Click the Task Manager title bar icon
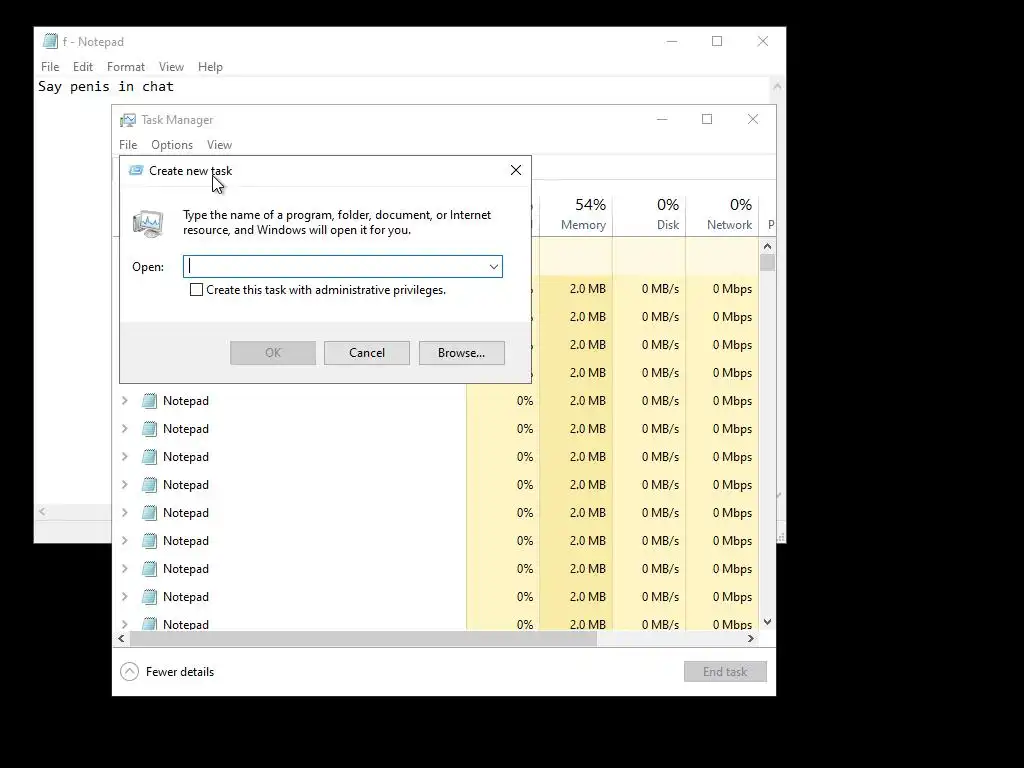 pyautogui.click(x=128, y=120)
